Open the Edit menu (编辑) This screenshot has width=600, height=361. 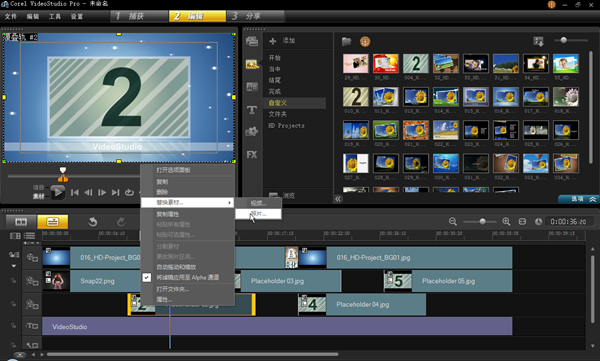click(33, 16)
